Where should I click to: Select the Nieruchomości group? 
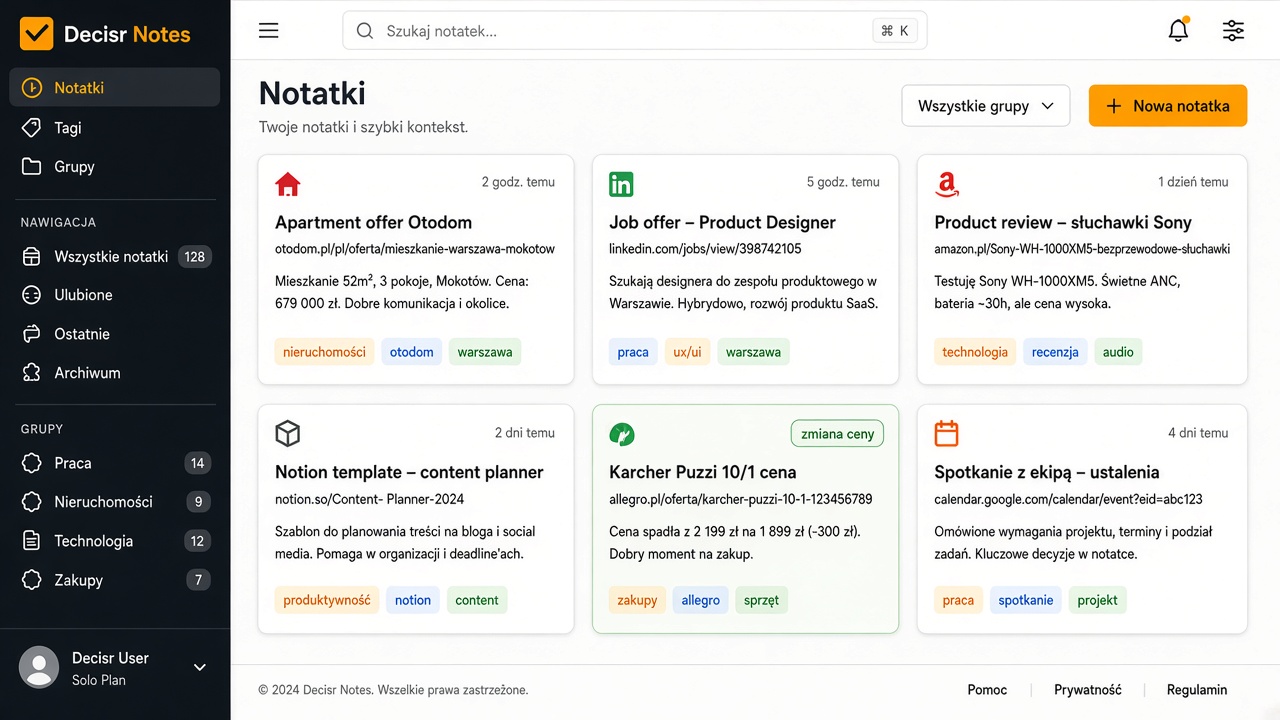pyautogui.click(x=115, y=502)
